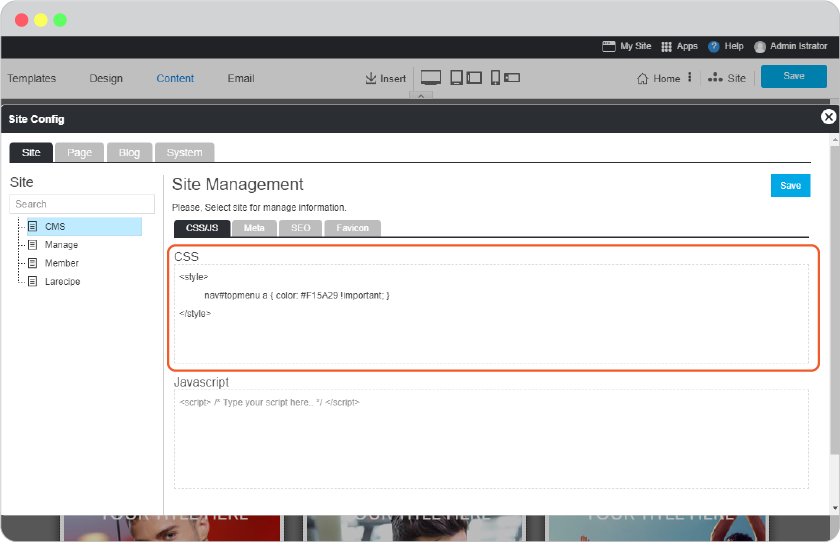The height and width of the screenshot is (542, 840).
Task: Click the nav#topmenu CSS rule line
Action: pos(297,296)
